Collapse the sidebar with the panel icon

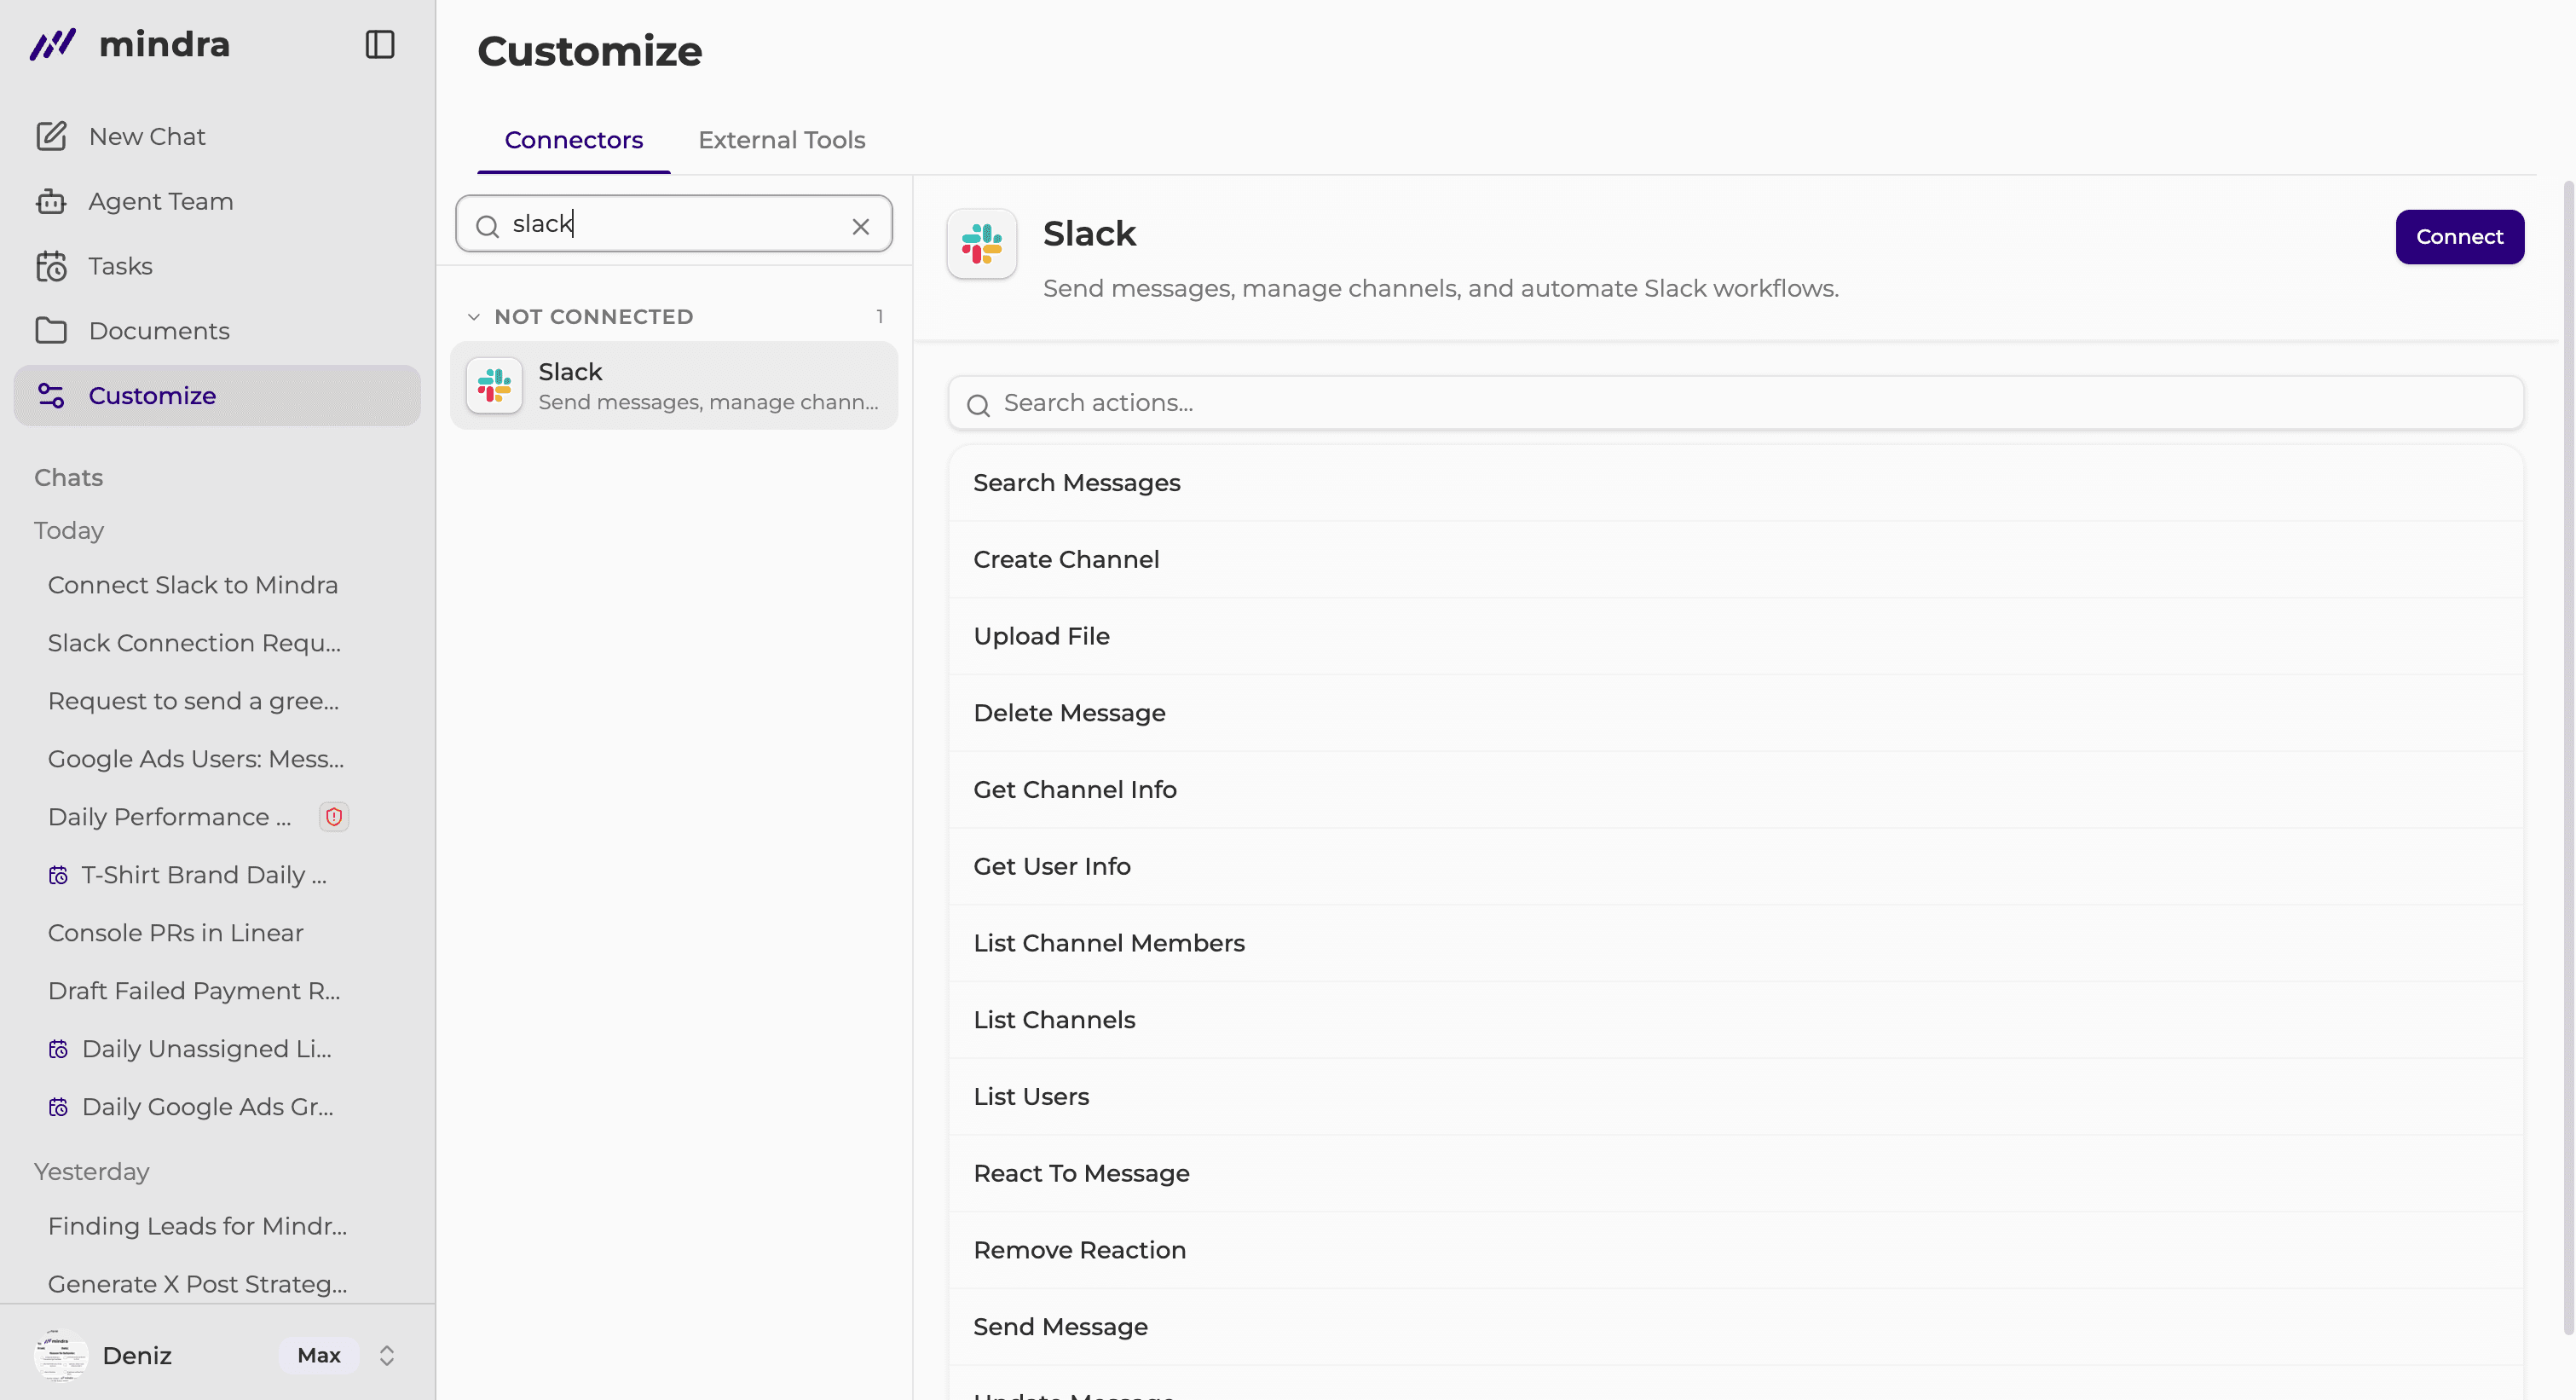point(380,44)
